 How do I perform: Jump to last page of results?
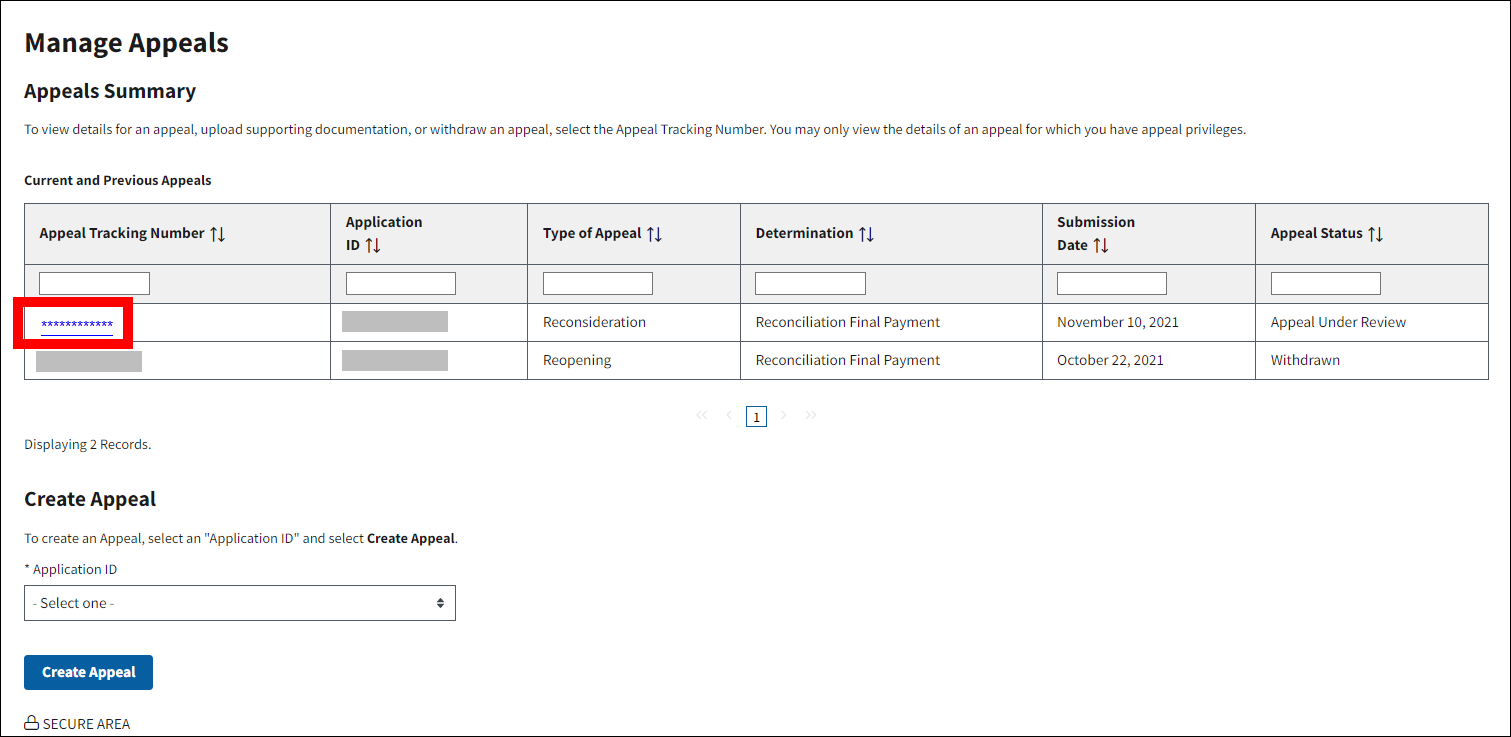811,415
